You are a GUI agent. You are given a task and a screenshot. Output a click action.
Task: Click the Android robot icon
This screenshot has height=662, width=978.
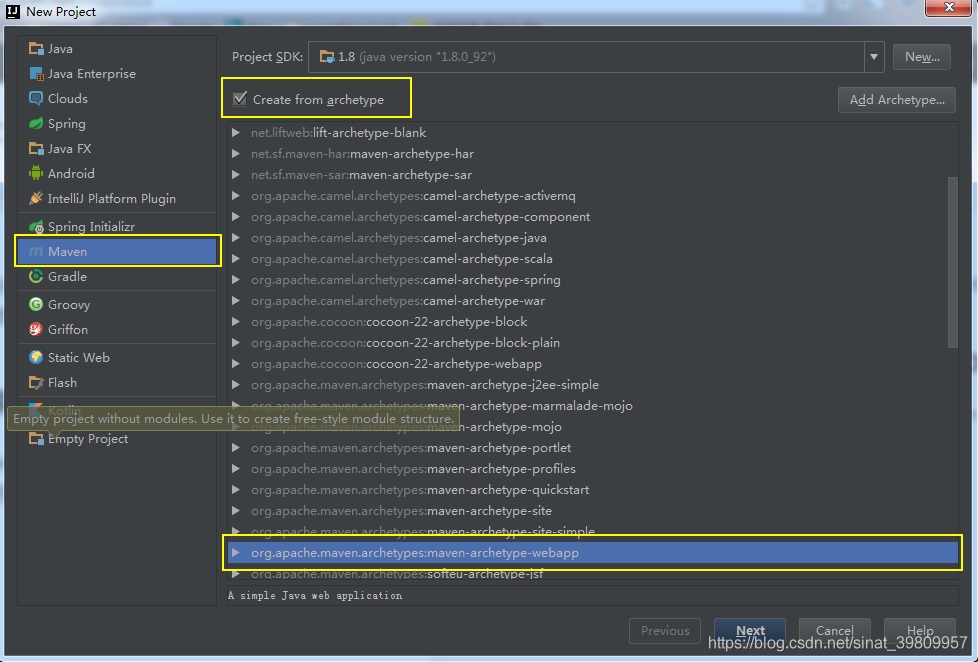36,173
